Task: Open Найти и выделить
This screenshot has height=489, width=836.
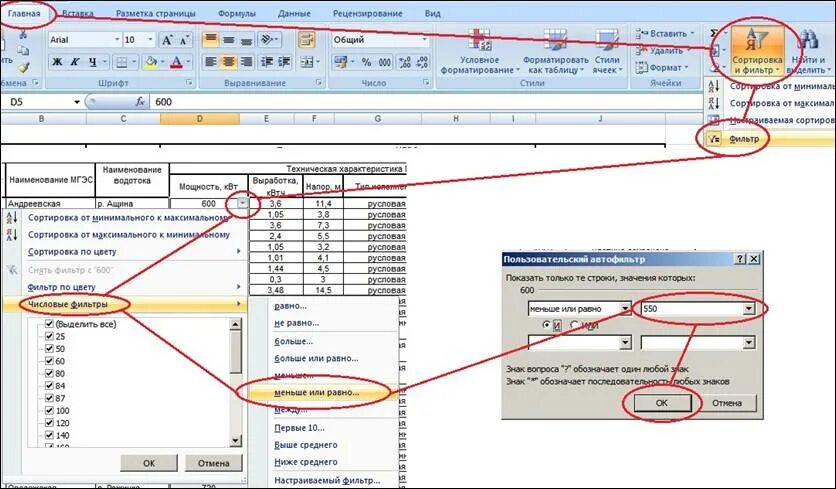Action: tap(809, 51)
